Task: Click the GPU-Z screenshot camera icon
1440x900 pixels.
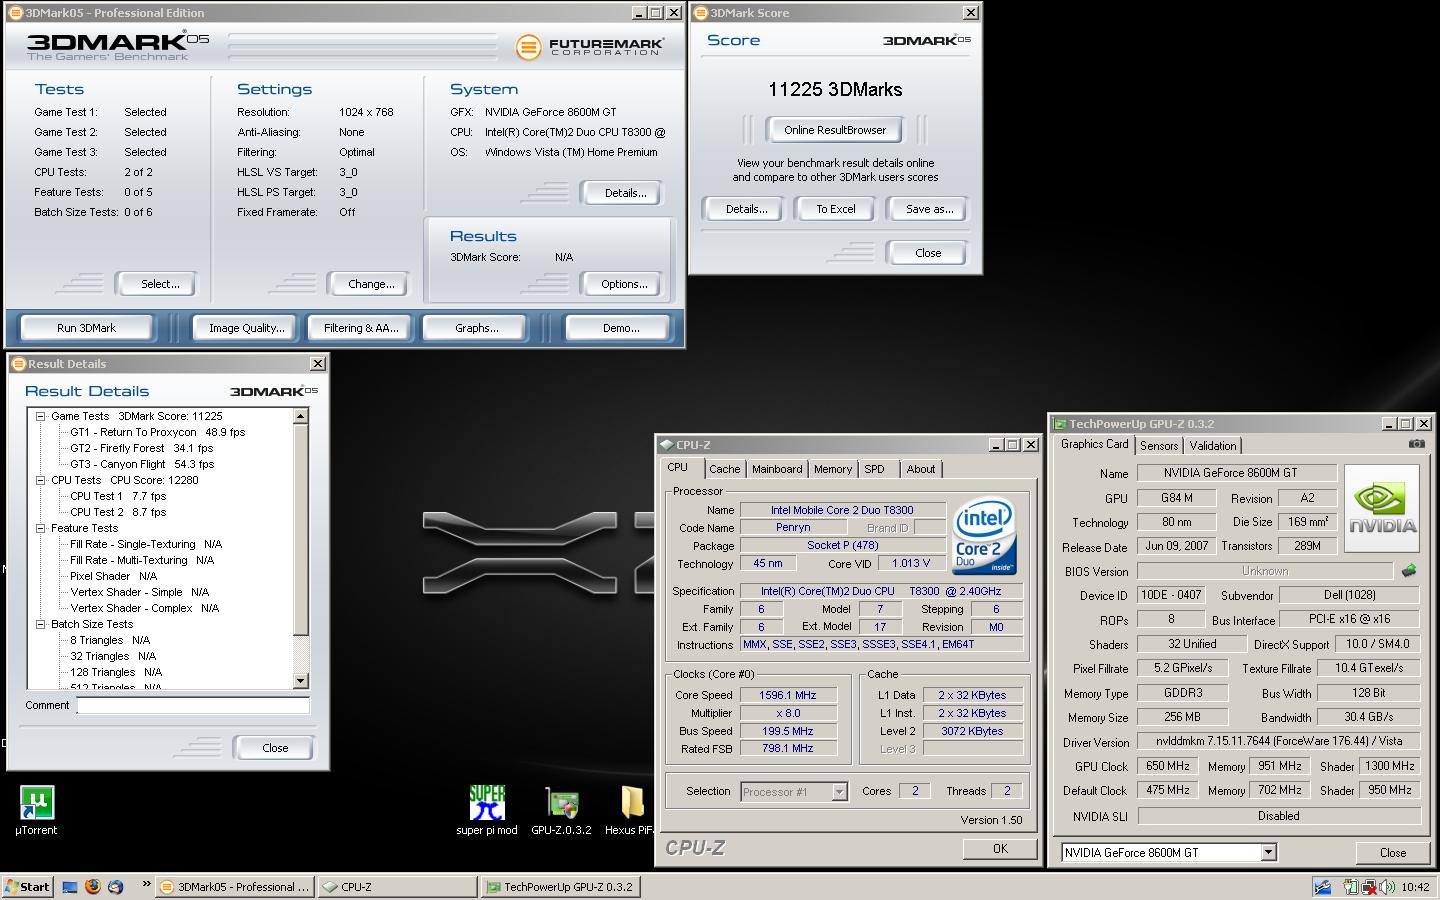Action: pos(1416,444)
